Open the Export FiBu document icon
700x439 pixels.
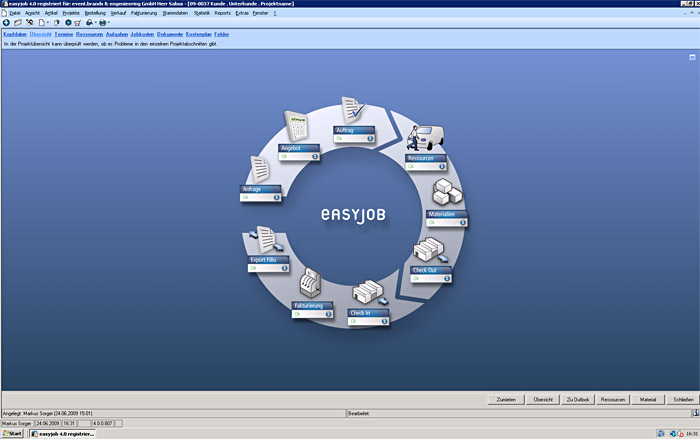[x=267, y=240]
